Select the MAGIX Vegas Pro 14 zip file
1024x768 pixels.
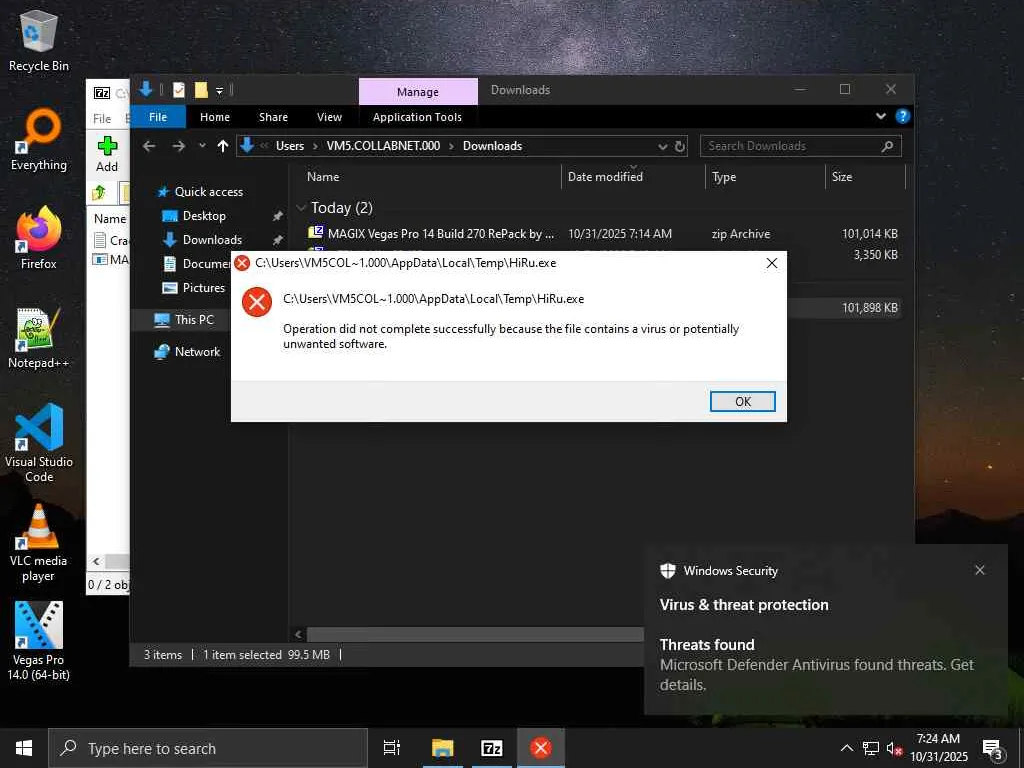coord(604,234)
